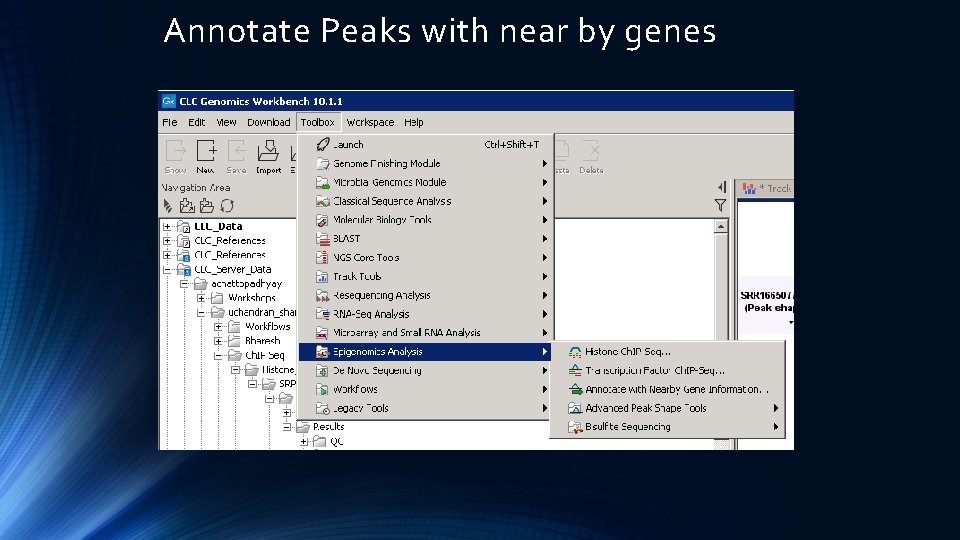Switch to the Track tab
960x540 pixels.
pos(768,189)
